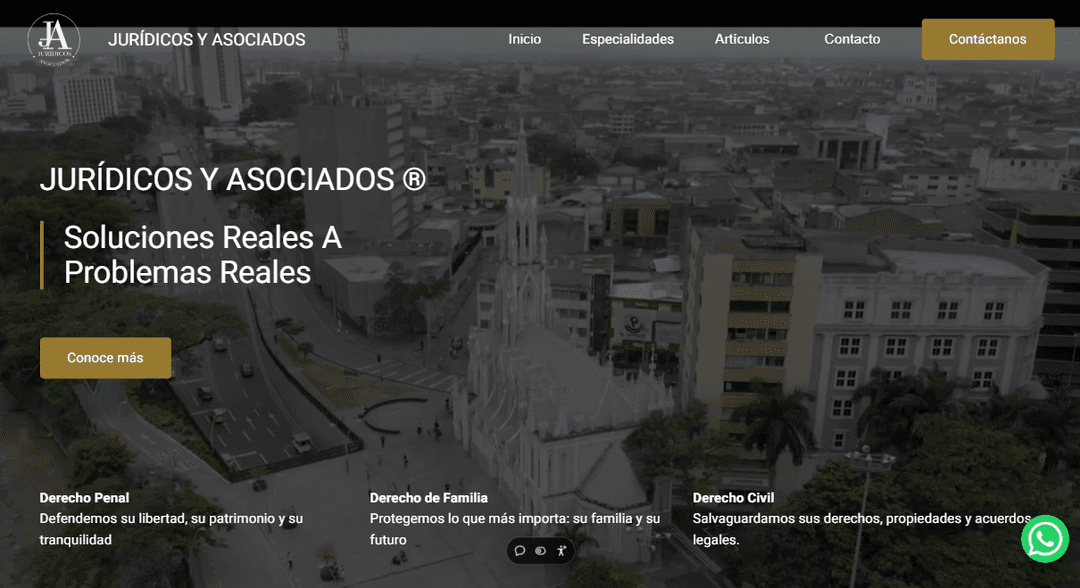This screenshot has width=1080, height=588.
Task: Open the chat bubble icon in bottom toolbar
Action: click(520, 551)
